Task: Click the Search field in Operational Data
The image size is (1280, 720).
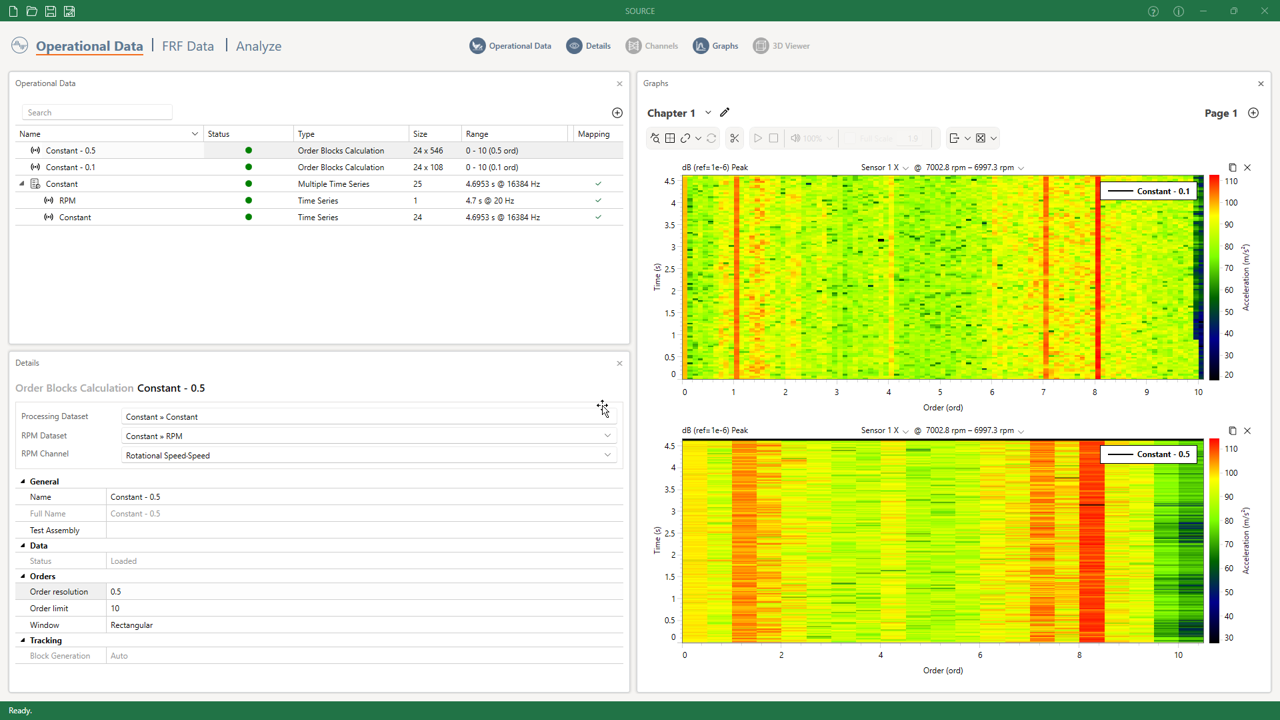Action: (97, 113)
